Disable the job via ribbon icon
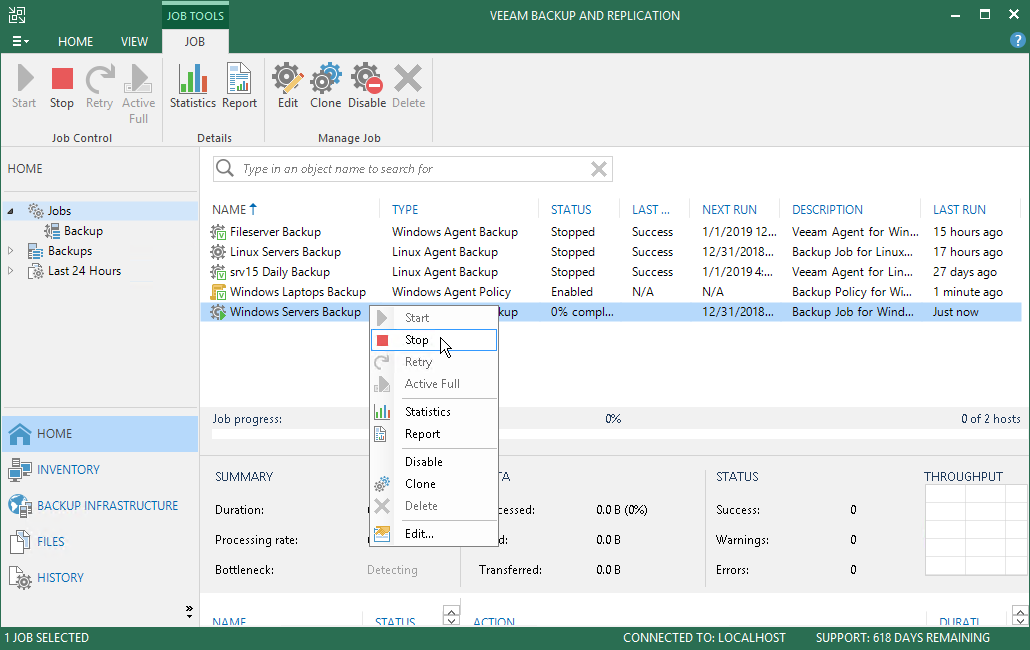This screenshot has height=650, width=1030. (367, 87)
